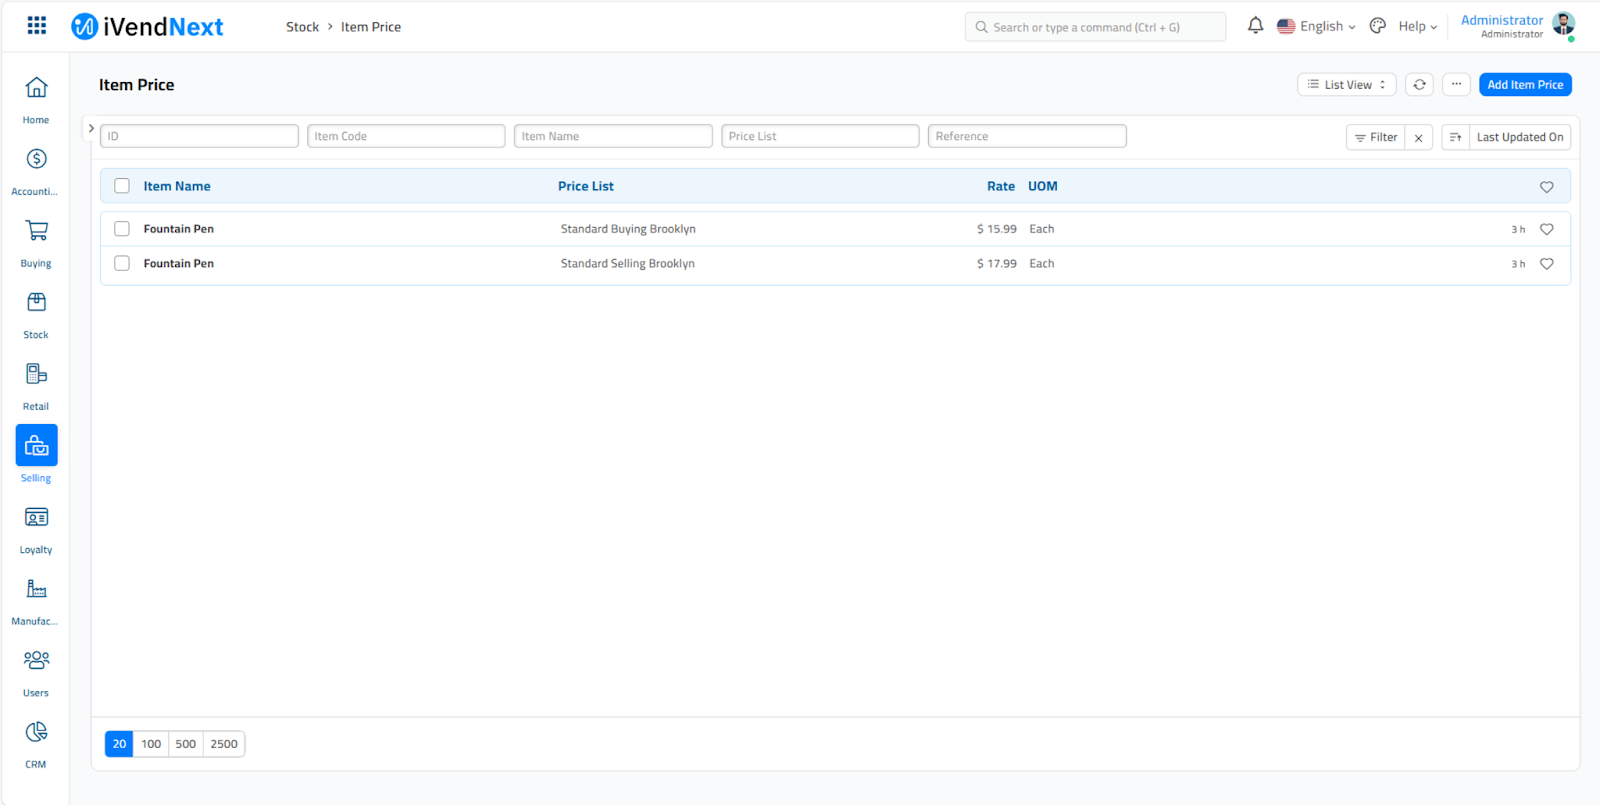This screenshot has width=1600, height=805.
Task: Go to the Retail module
Action: pyautogui.click(x=36, y=375)
